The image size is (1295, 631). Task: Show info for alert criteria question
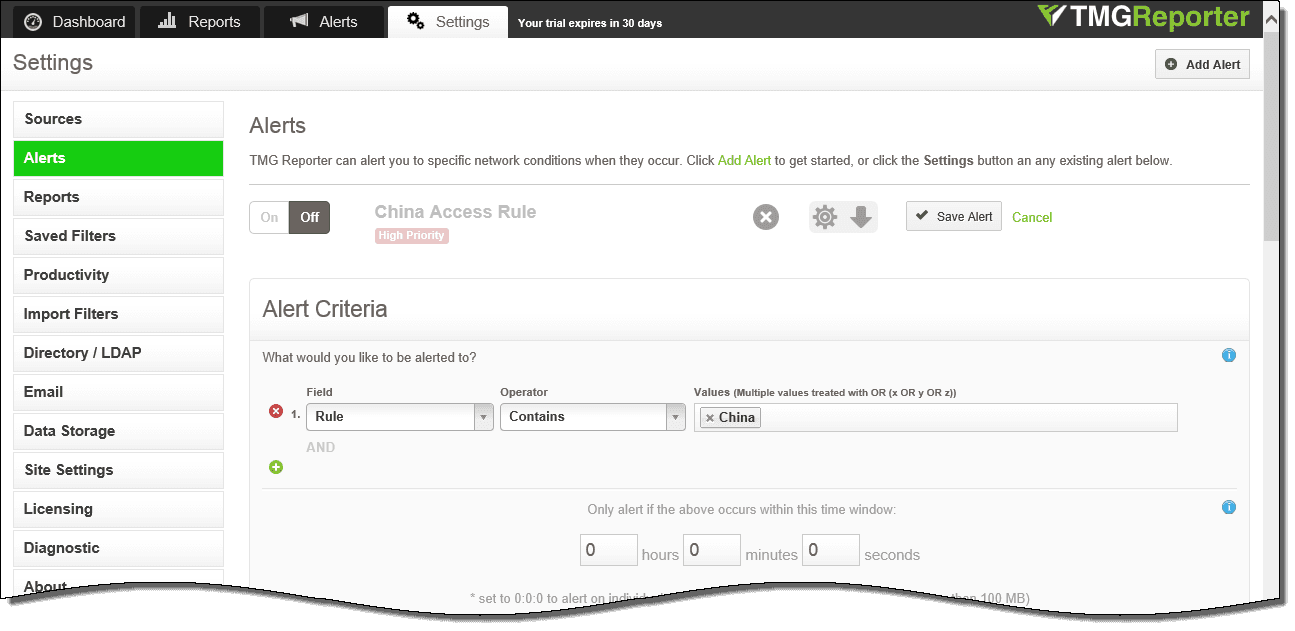[1229, 355]
